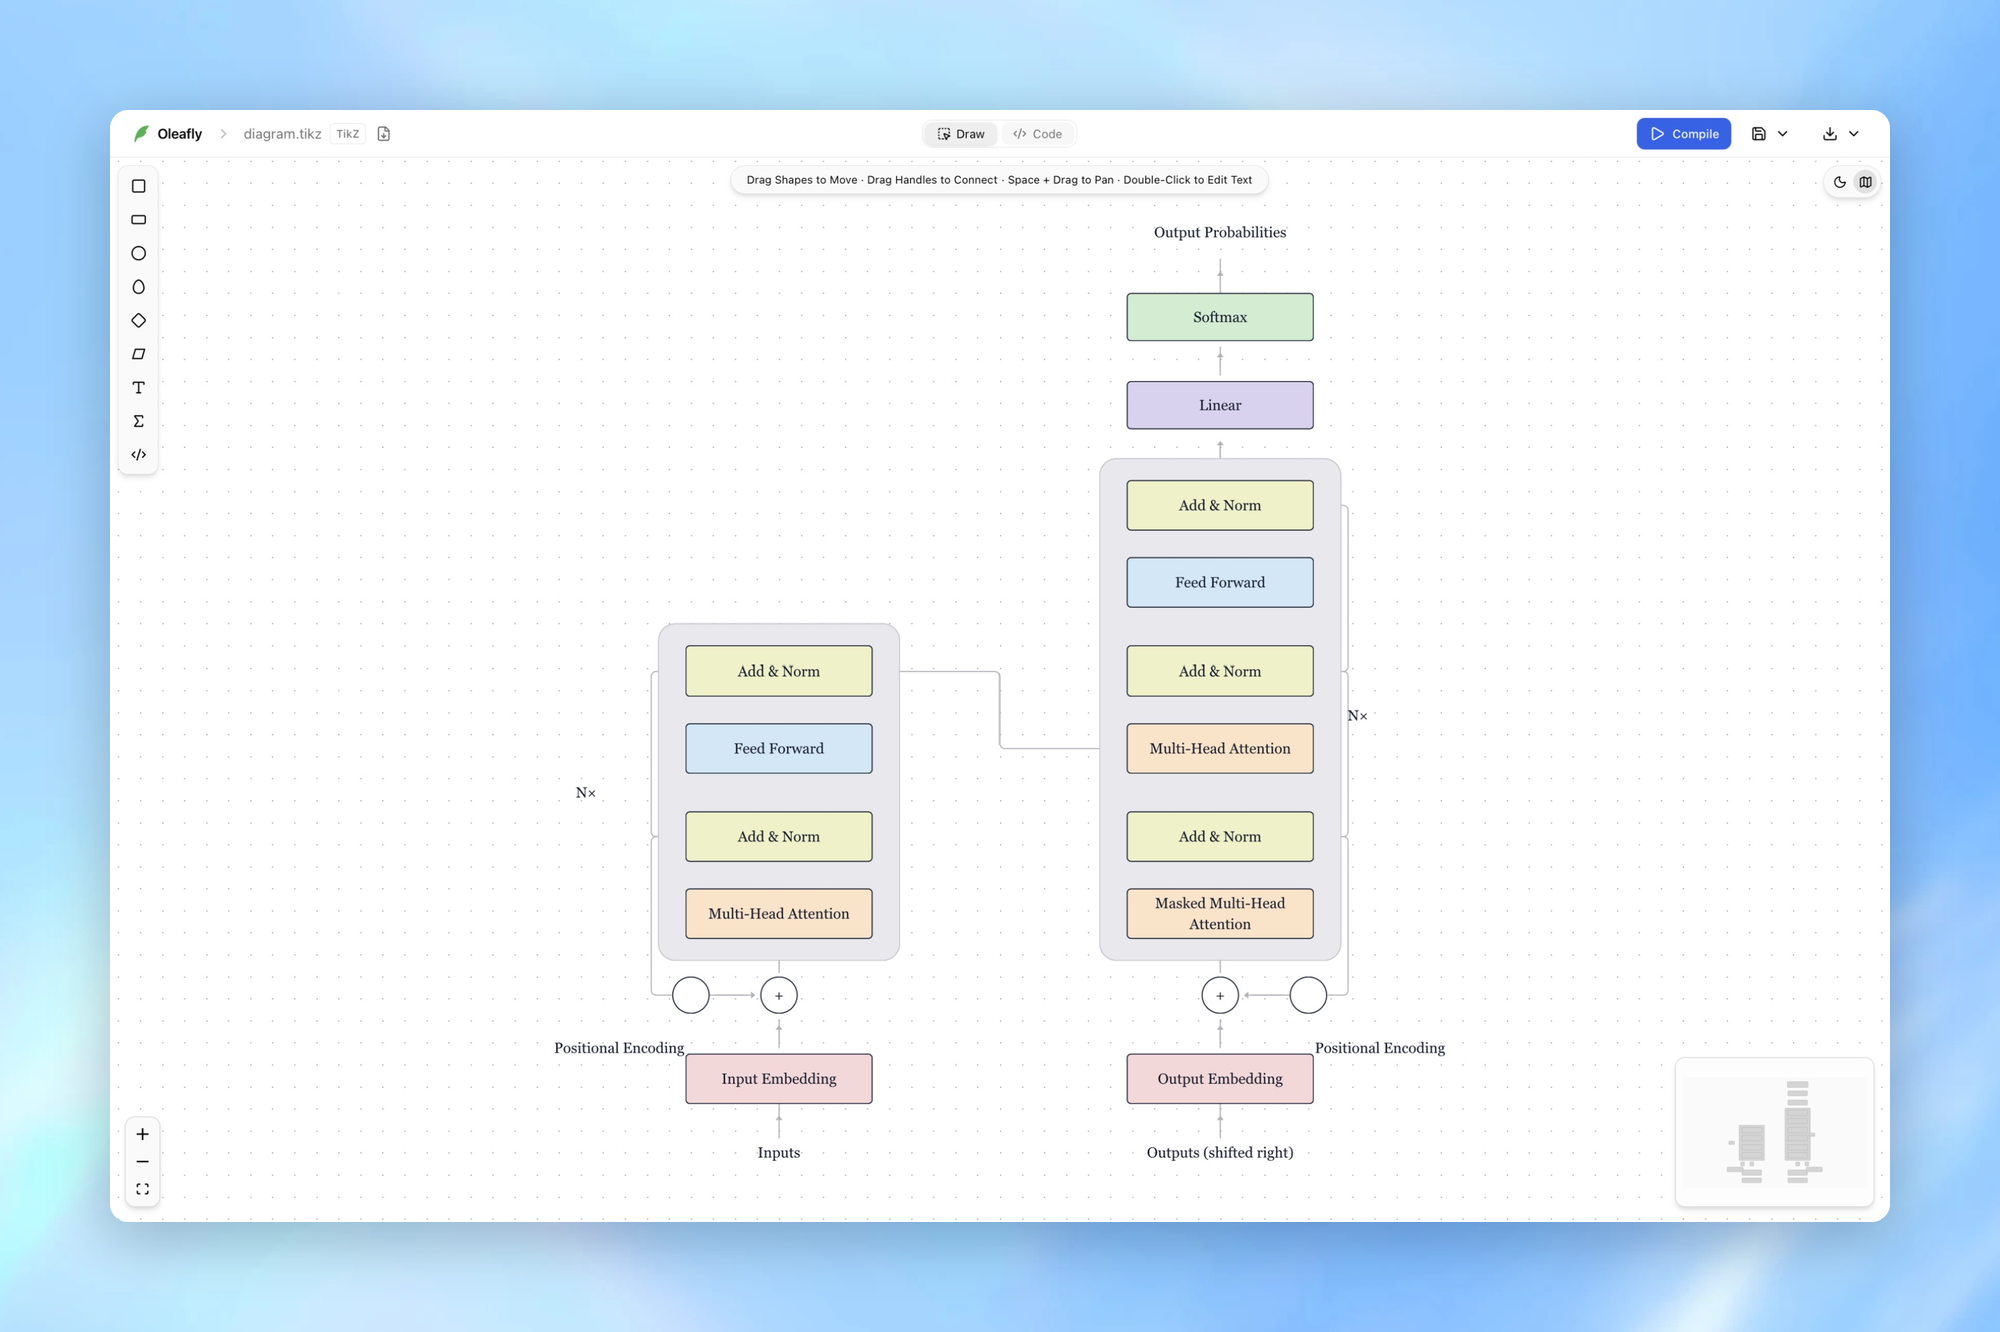This screenshot has width=2000, height=1332.
Task: Expand the save options chevron
Action: 1783,134
